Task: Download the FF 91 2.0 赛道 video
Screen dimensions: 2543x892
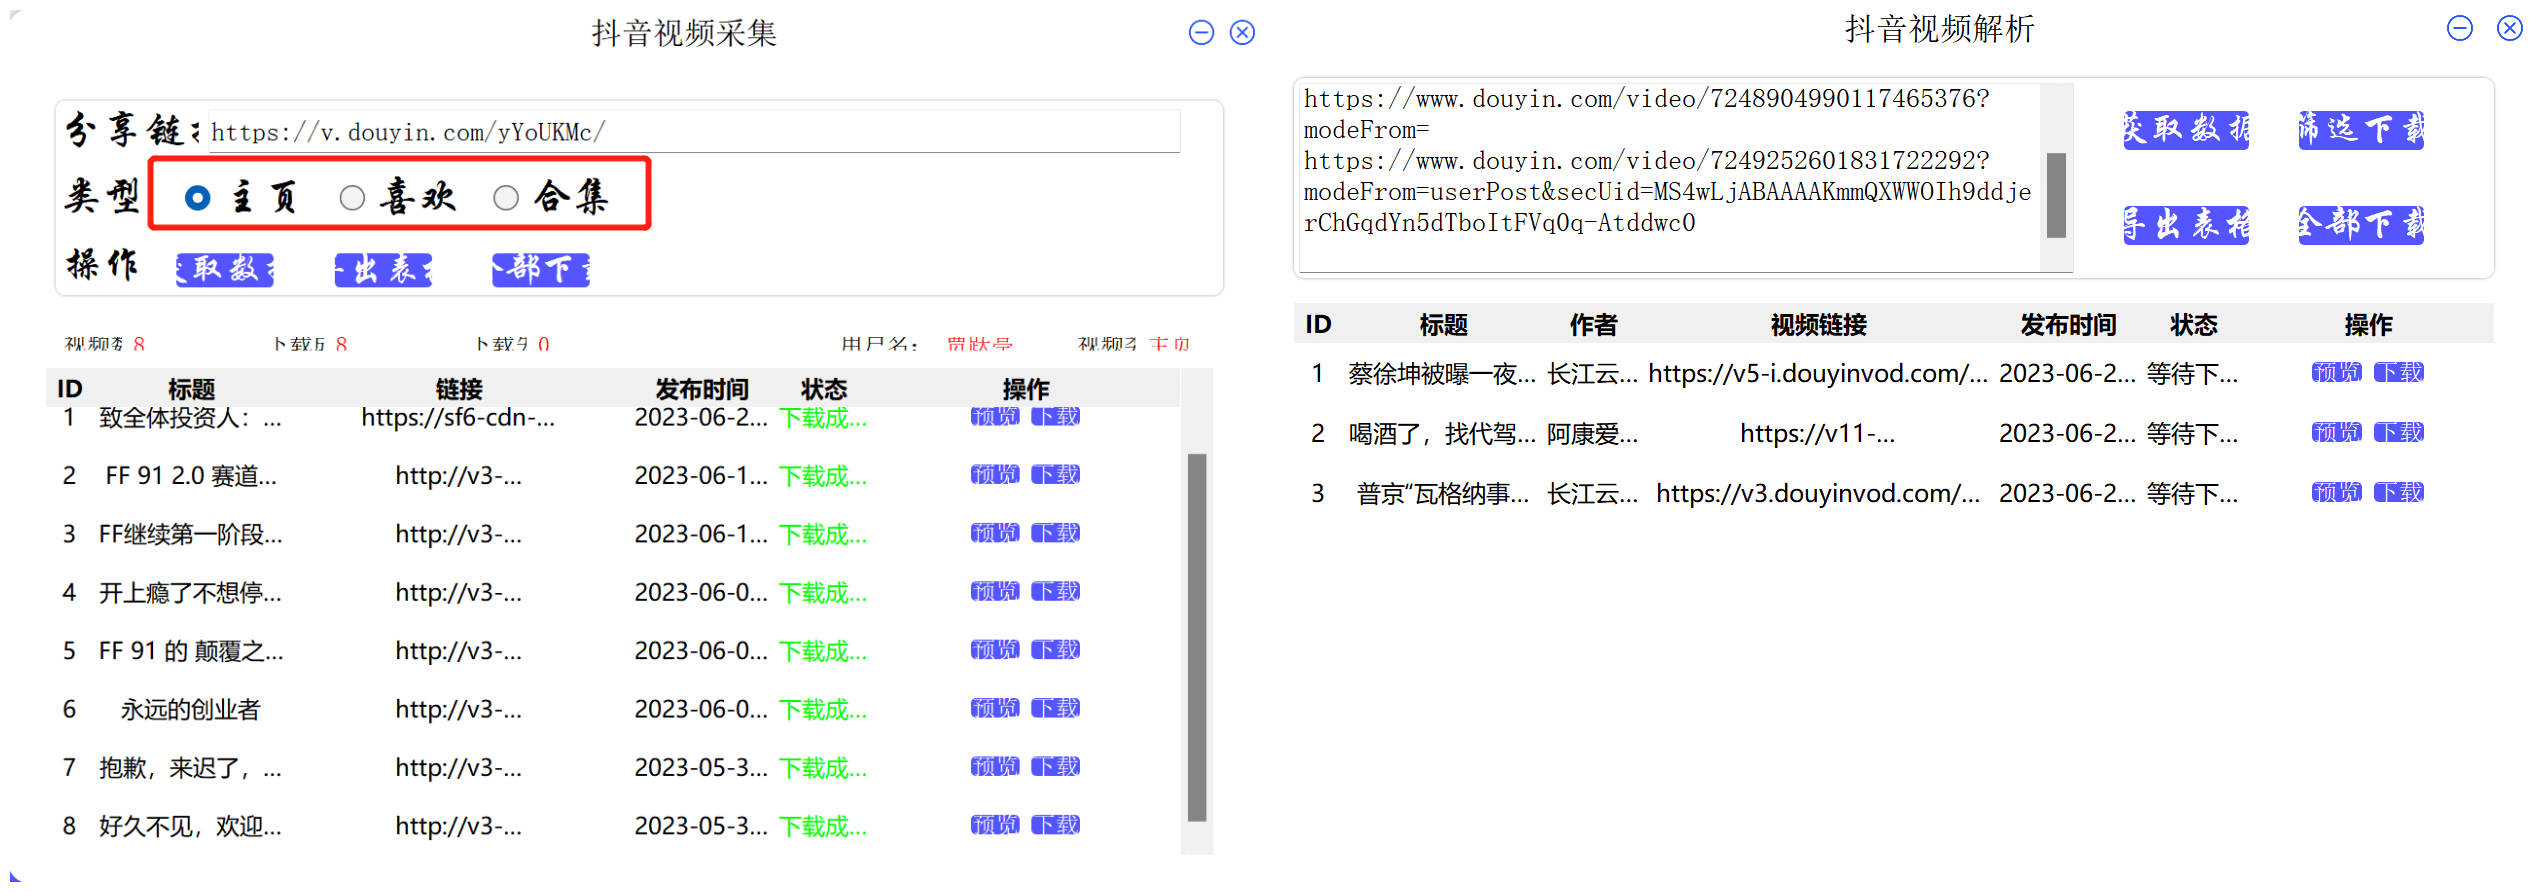Action: (1055, 475)
